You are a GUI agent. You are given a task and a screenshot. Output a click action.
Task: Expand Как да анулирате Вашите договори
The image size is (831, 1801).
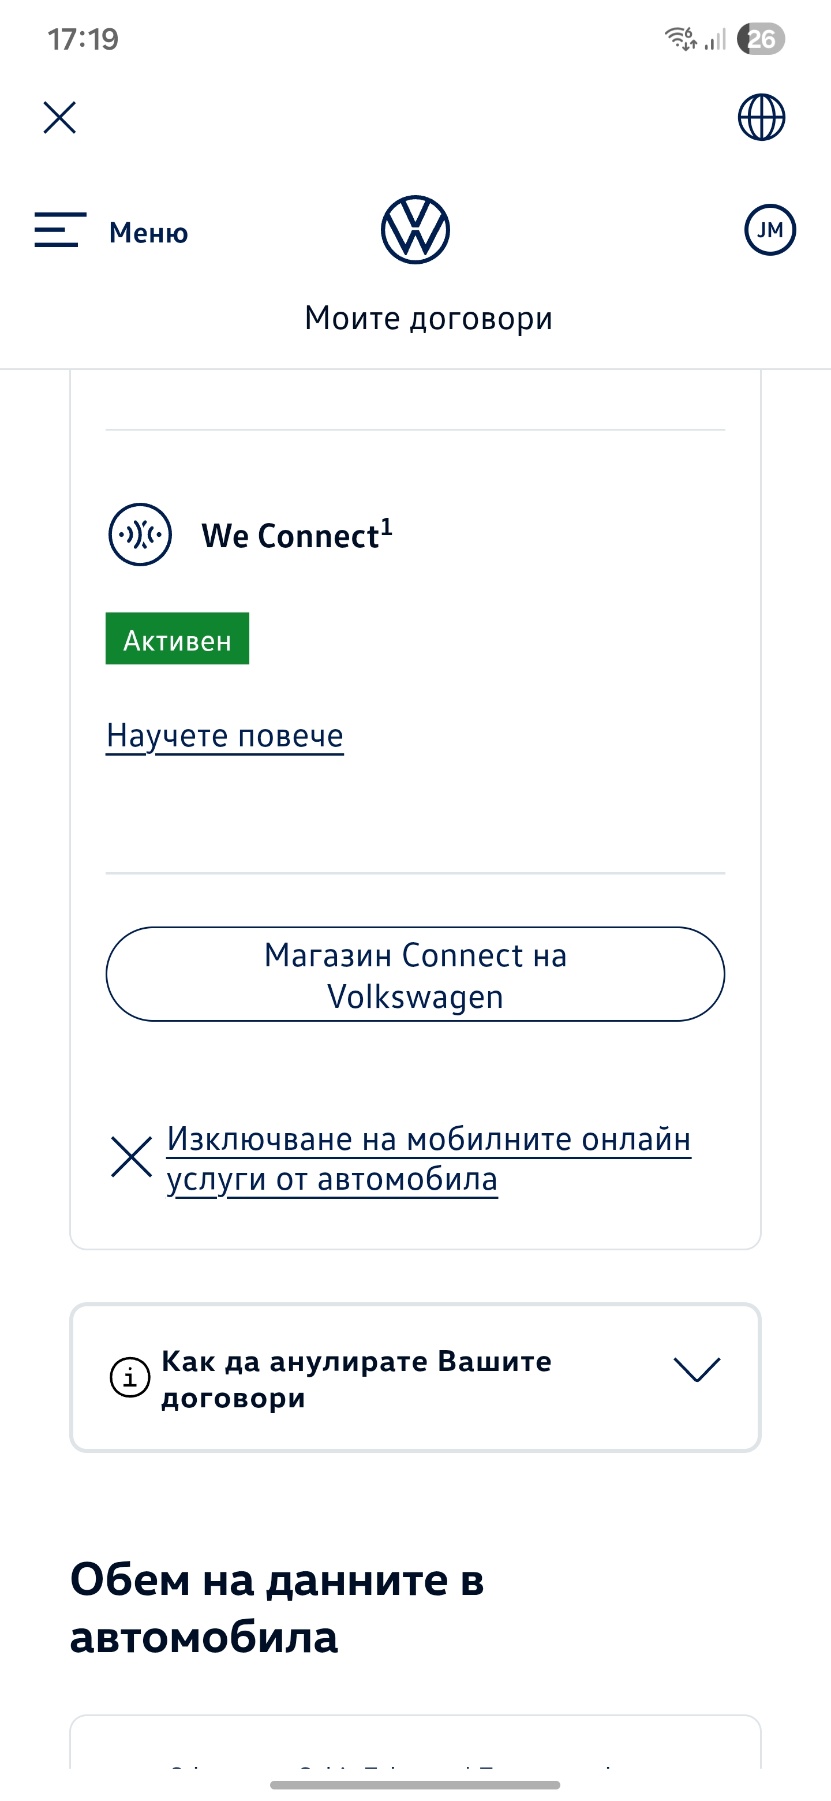click(x=356, y=1379)
